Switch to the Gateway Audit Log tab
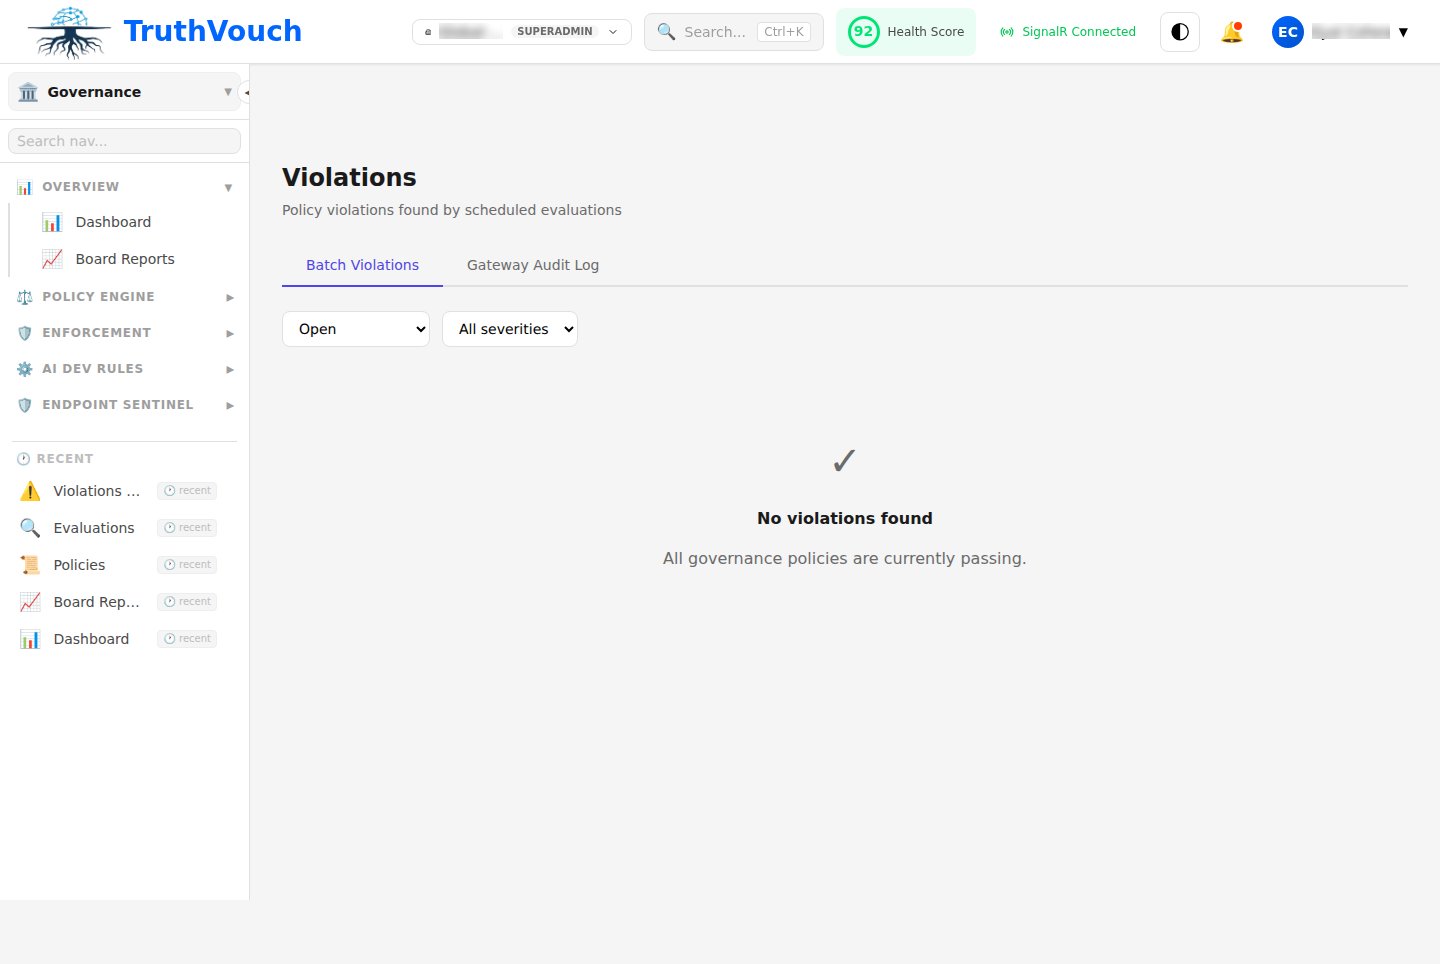The width and height of the screenshot is (1440, 964). pyautogui.click(x=532, y=264)
